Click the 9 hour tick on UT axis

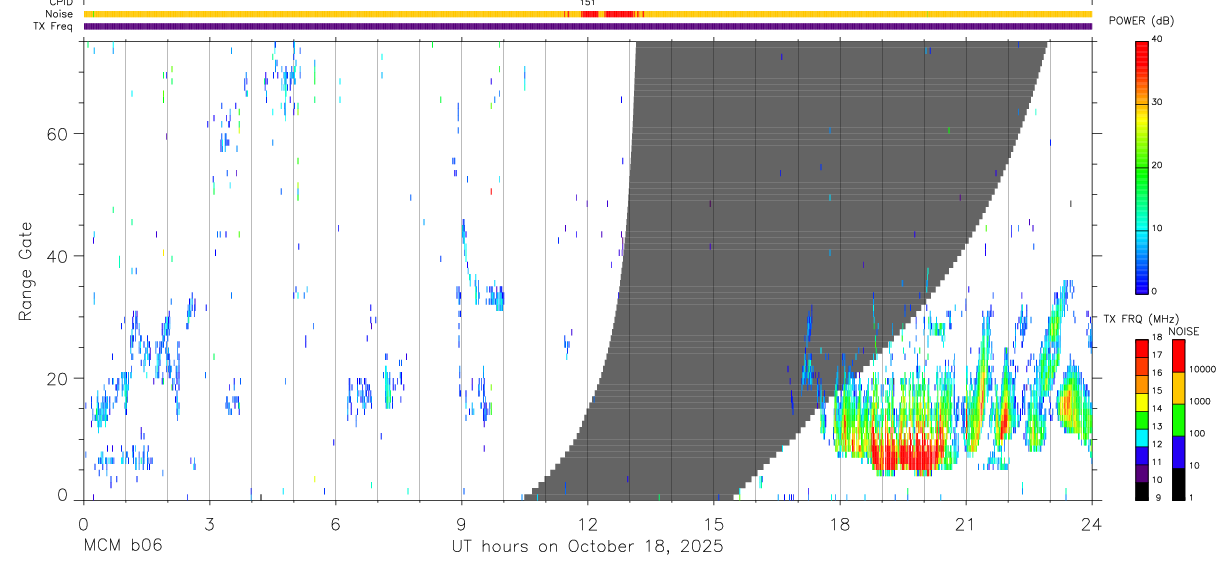461,524
